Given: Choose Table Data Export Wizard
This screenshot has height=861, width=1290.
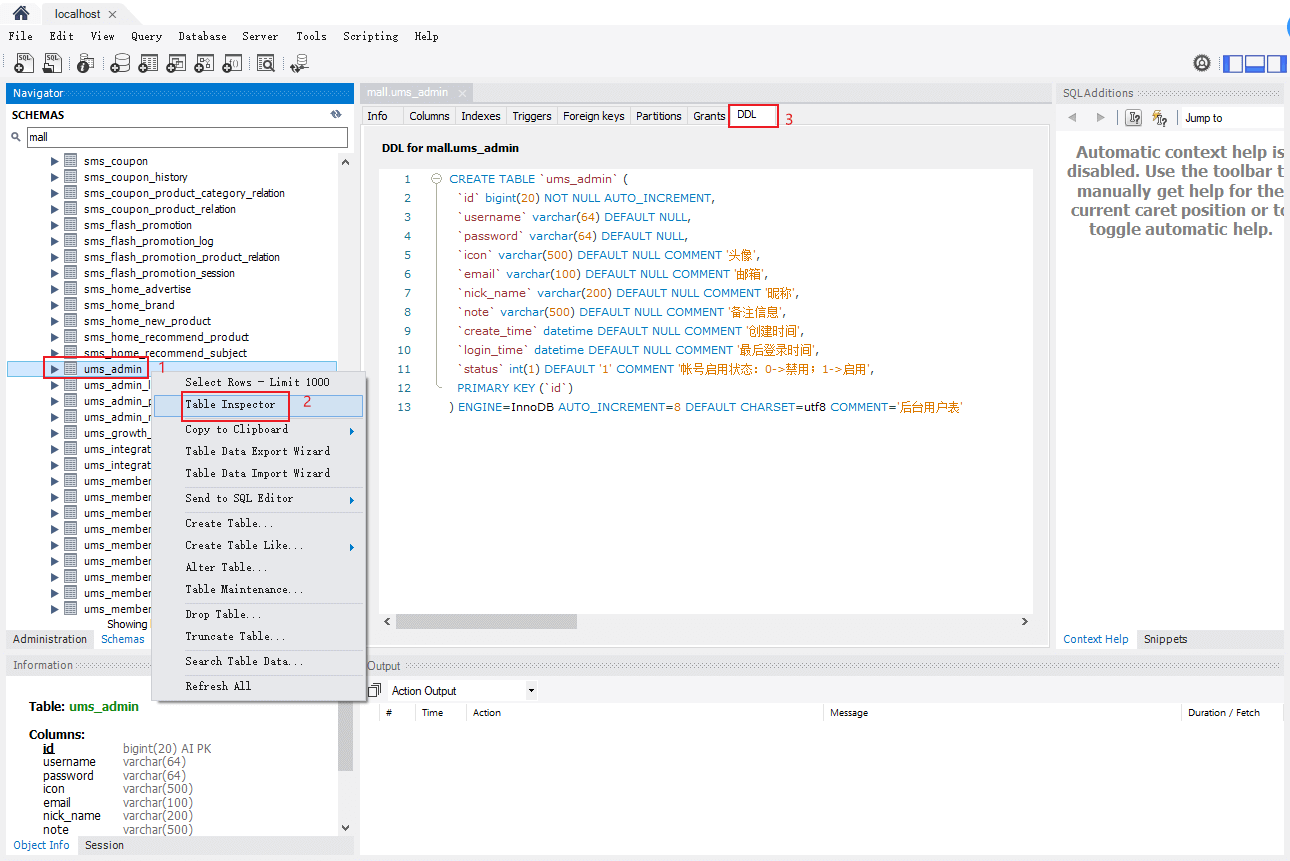Looking at the screenshot, I should click(x=258, y=452).
